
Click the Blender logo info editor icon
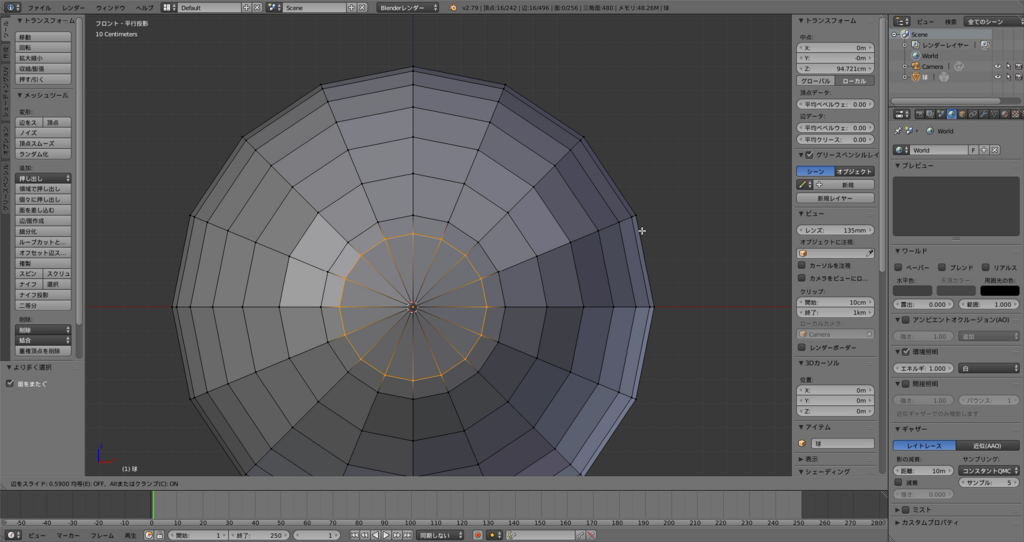(12, 7)
